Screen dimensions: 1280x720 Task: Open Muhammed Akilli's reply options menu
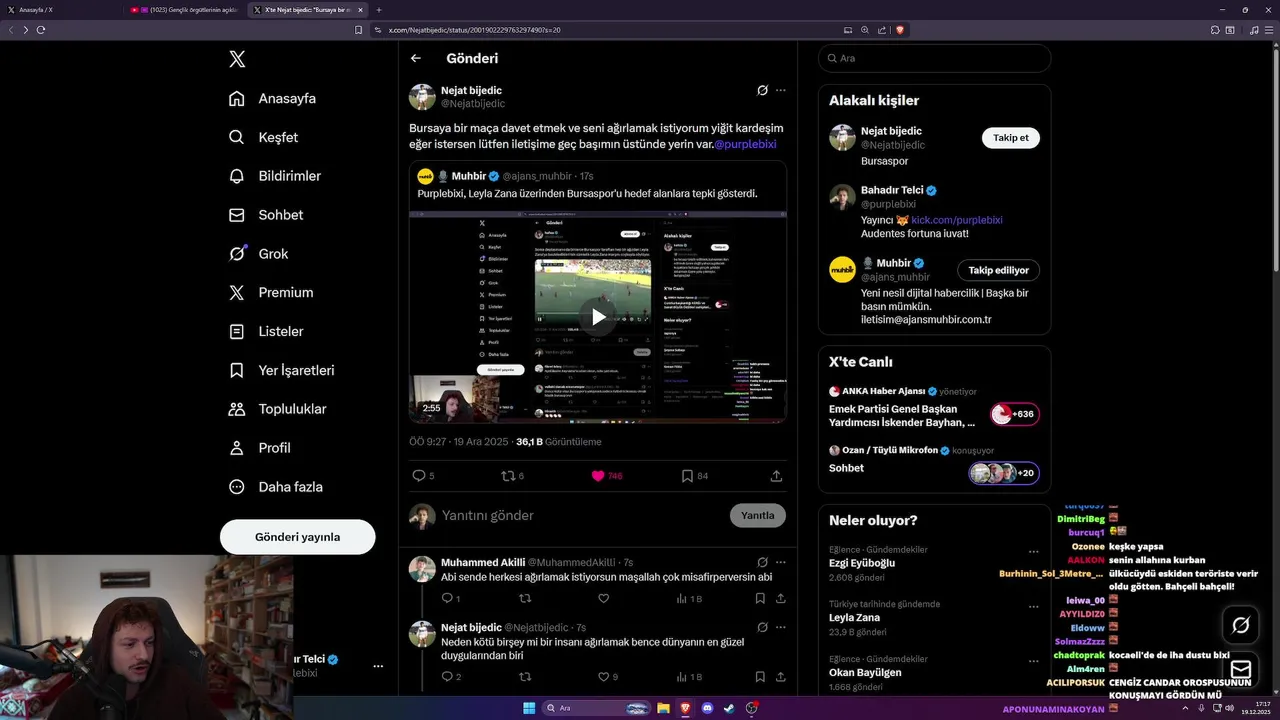[x=781, y=562]
